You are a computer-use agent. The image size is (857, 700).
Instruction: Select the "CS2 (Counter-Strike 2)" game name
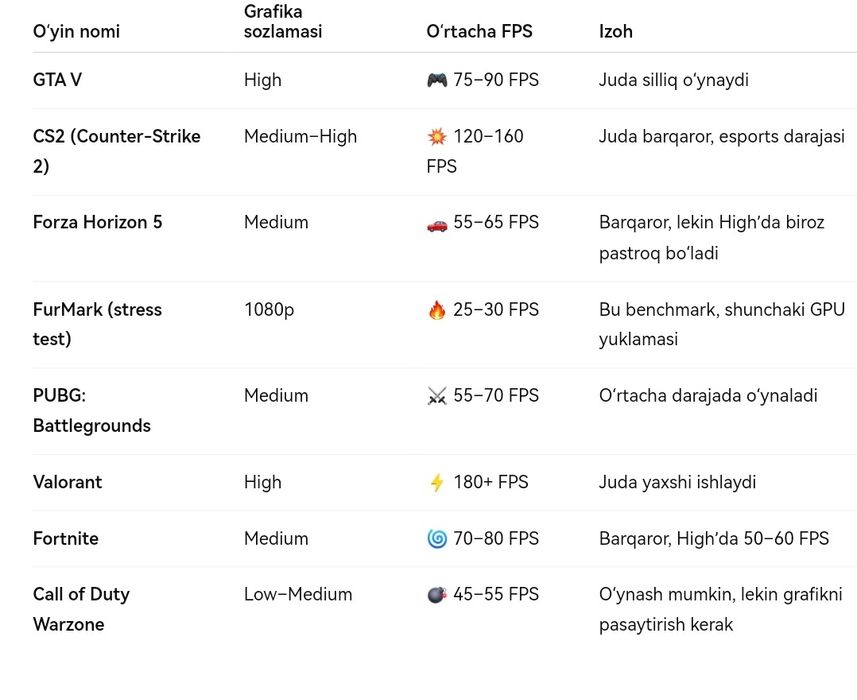[x=116, y=151]
